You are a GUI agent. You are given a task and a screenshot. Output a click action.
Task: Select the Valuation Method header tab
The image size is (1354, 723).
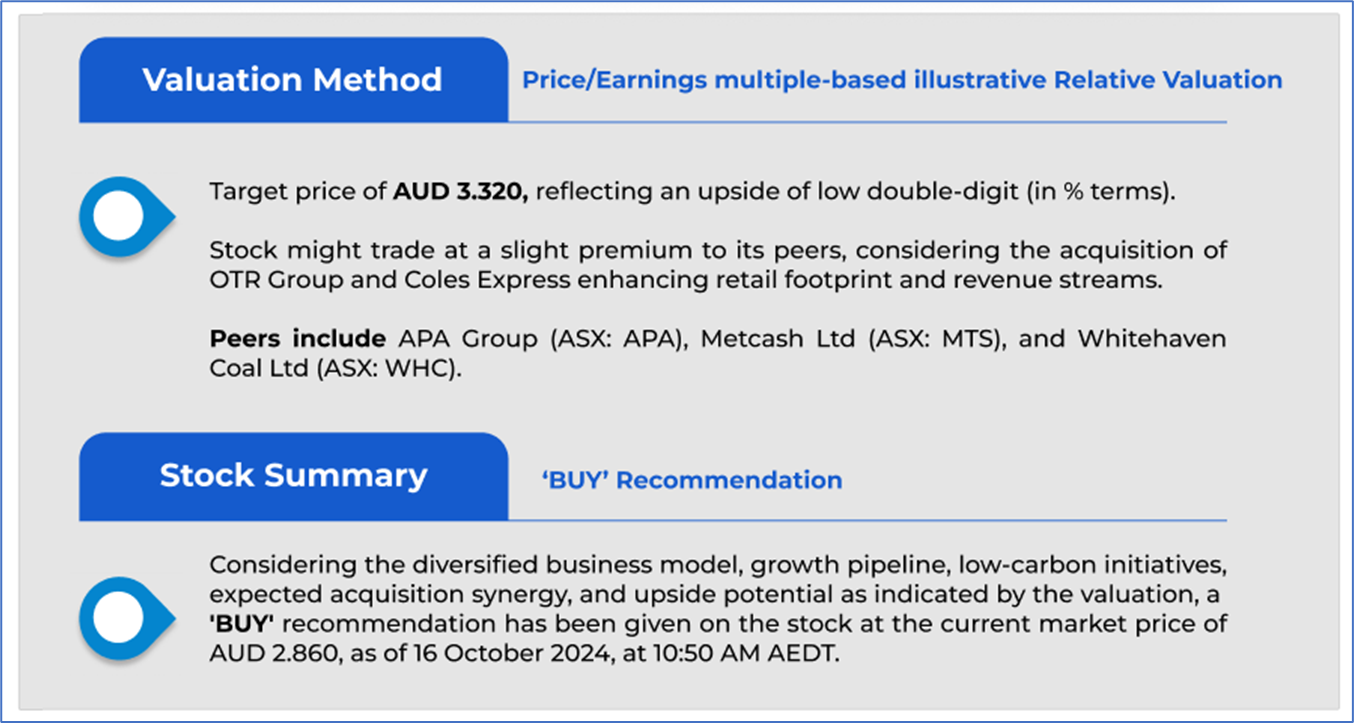(x=292, y=80)
